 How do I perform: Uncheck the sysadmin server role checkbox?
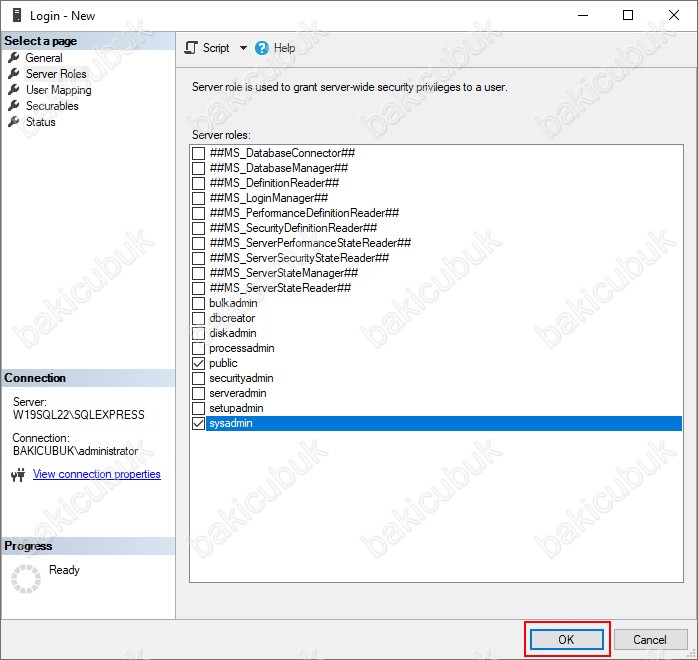[198, 424]
